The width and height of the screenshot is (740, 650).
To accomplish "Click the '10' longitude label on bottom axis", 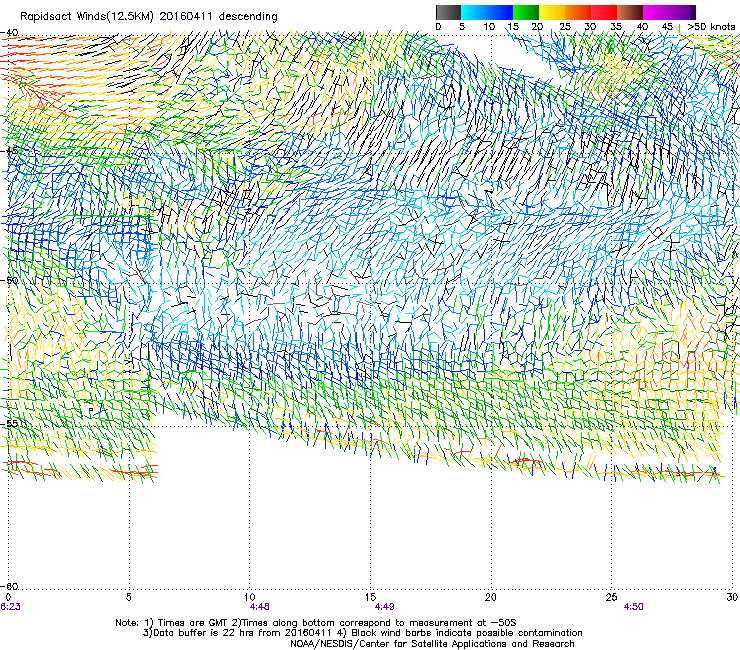I will tap(250, 597).
